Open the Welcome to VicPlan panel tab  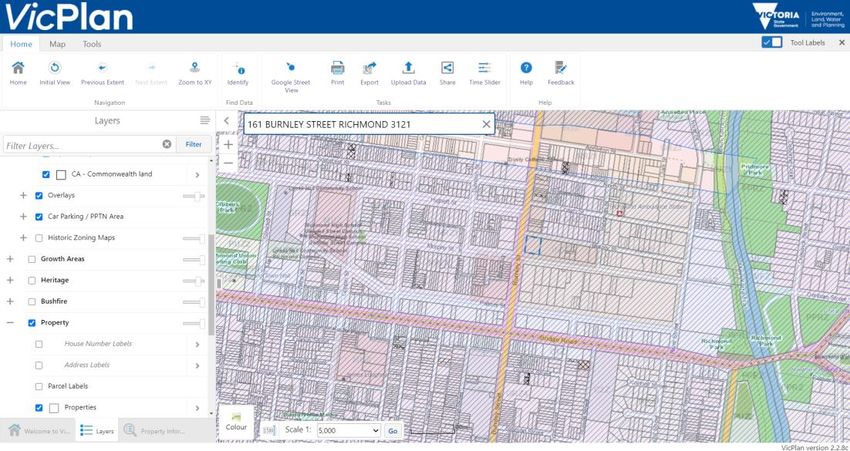[39, 431]
